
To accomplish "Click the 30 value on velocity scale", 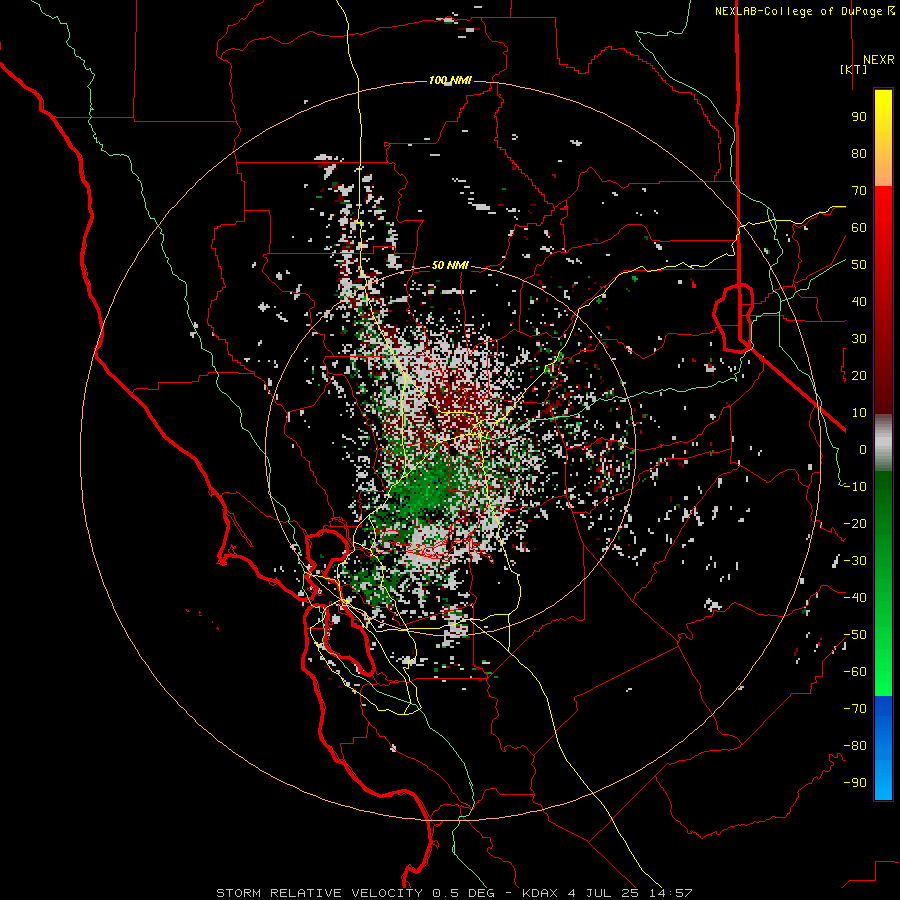I will pyautogui.click(x=859, y=339).
